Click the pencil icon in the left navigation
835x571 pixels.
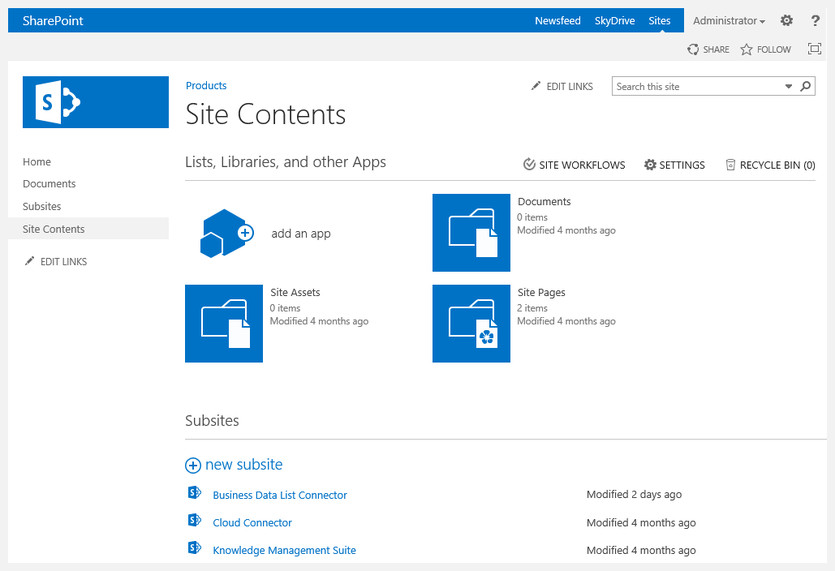pyautogui.click(x=29, y=261)
